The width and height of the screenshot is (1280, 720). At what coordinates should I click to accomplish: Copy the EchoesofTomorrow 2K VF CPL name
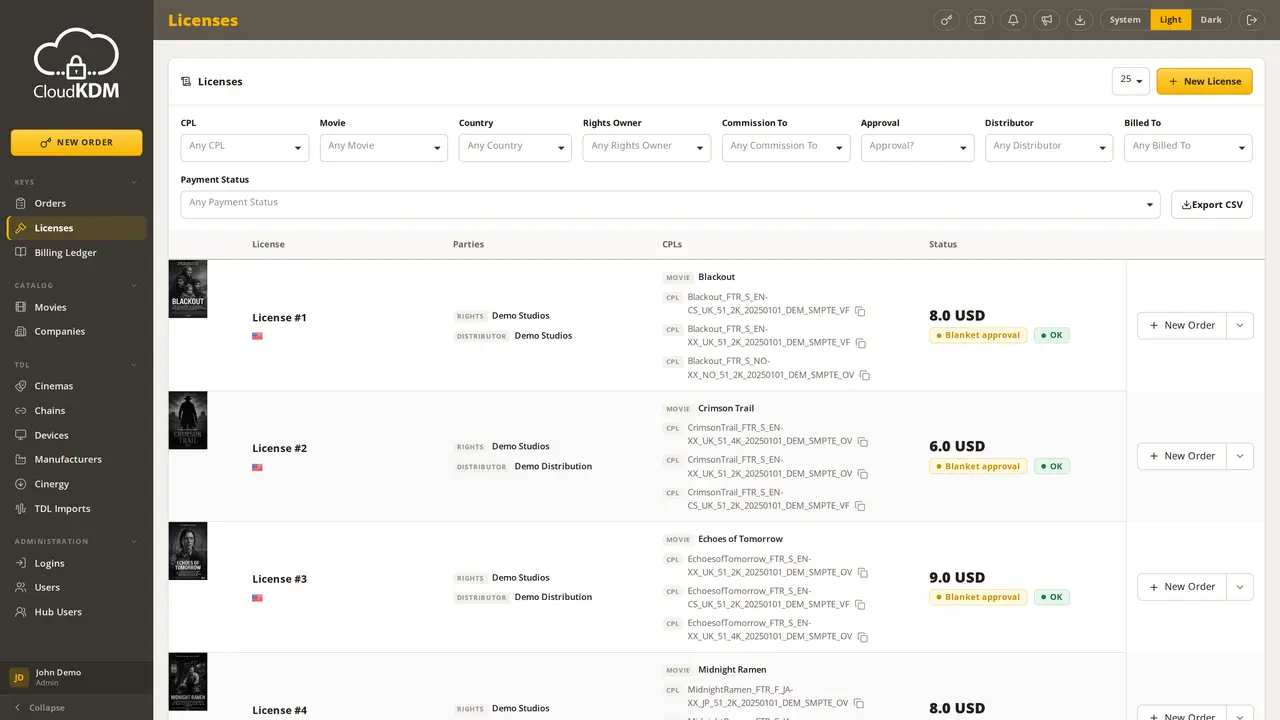[860, 605]
